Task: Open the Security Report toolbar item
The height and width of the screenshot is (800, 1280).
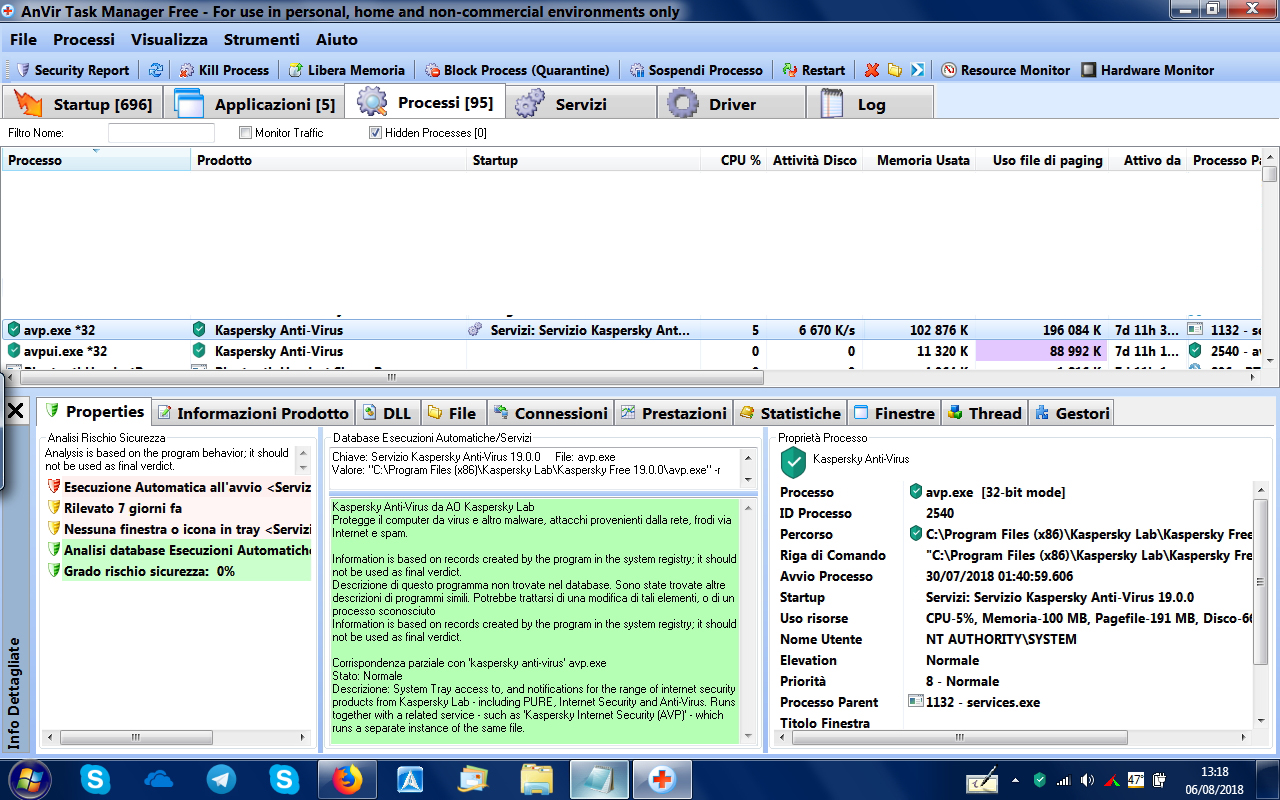Action: pos(73,70)
